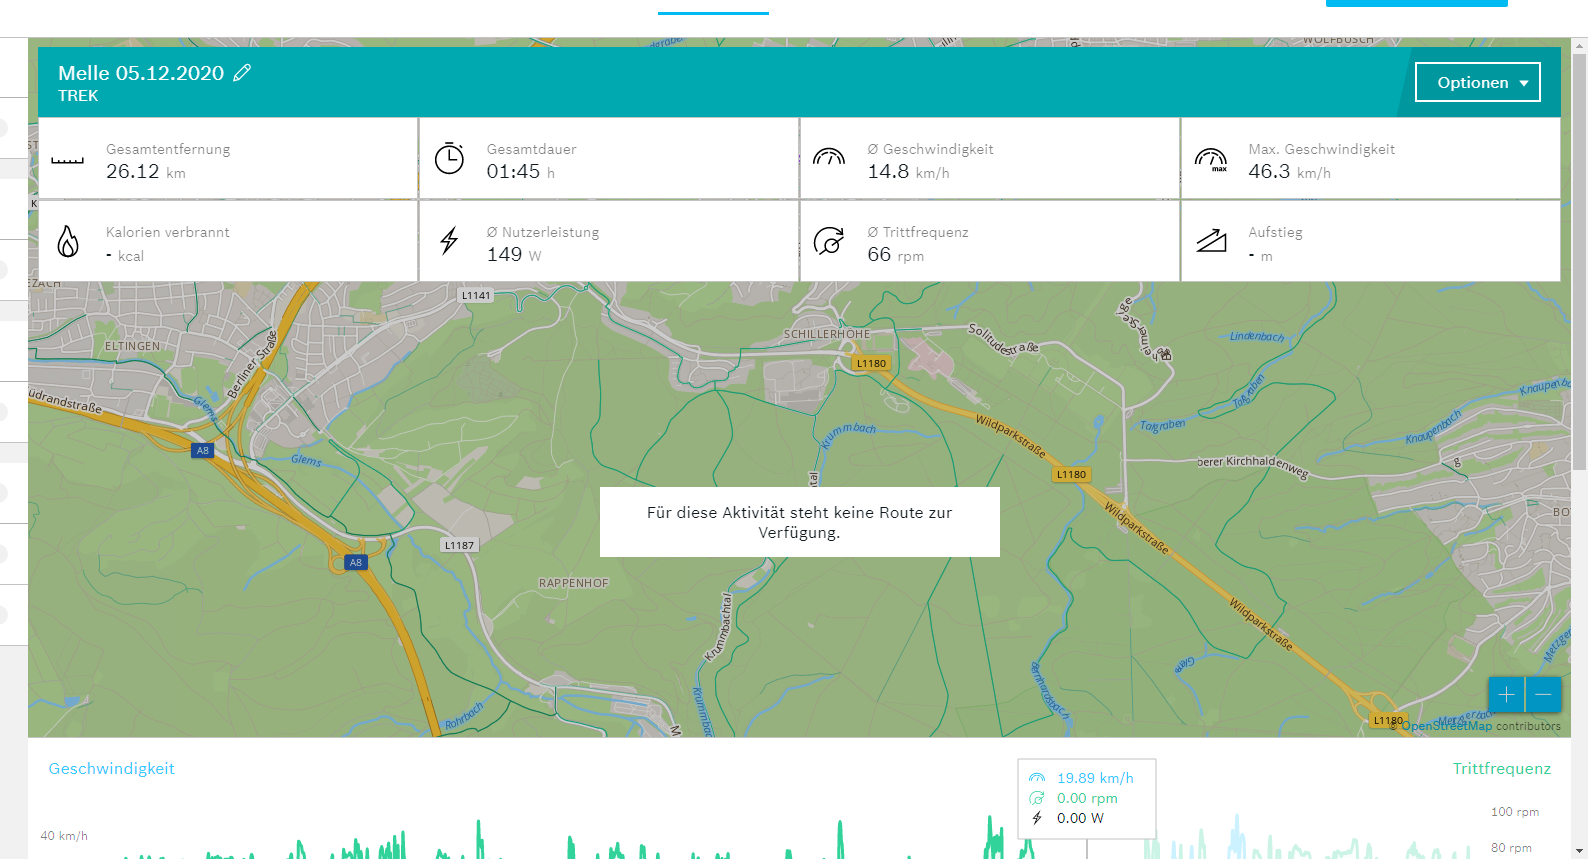Click the page's vertical scrollbar
1588x859 pixels.
[1580, 400]
